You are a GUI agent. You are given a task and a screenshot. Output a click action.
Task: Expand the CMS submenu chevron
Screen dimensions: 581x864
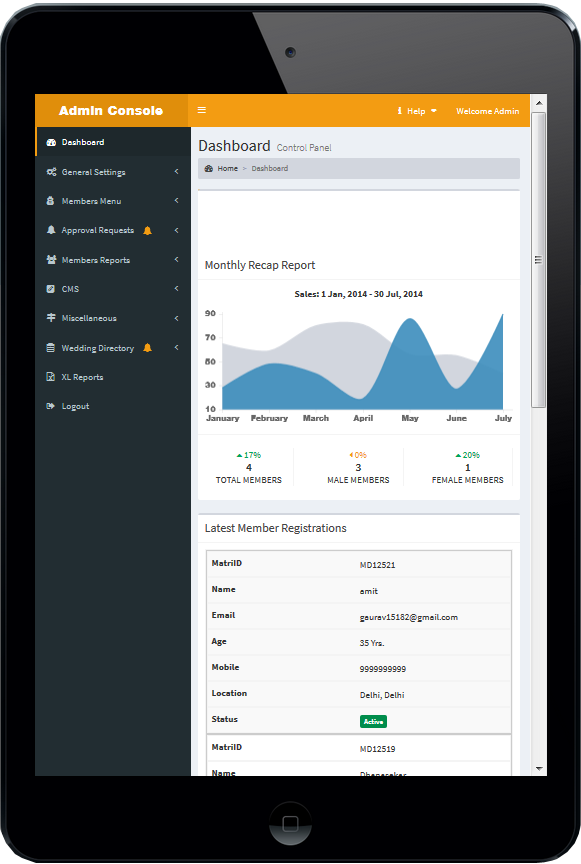click(x=176, y=288)
